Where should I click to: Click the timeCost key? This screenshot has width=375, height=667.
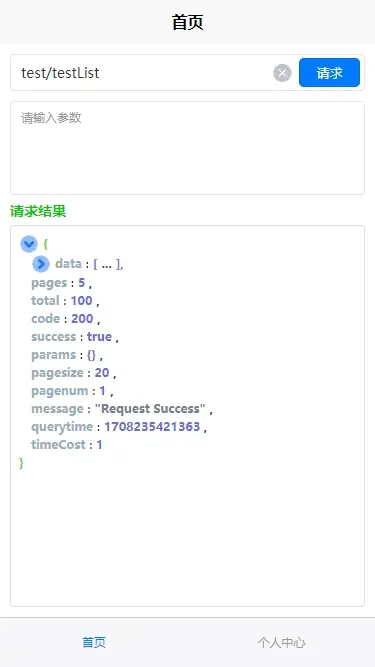pyautogui.click(x=58, y=445)
